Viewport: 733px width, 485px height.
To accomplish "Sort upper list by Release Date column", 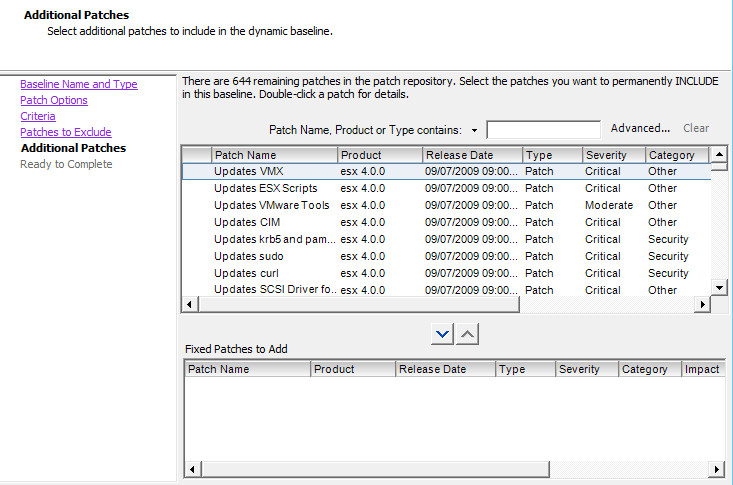I will [x=473, y=155].
